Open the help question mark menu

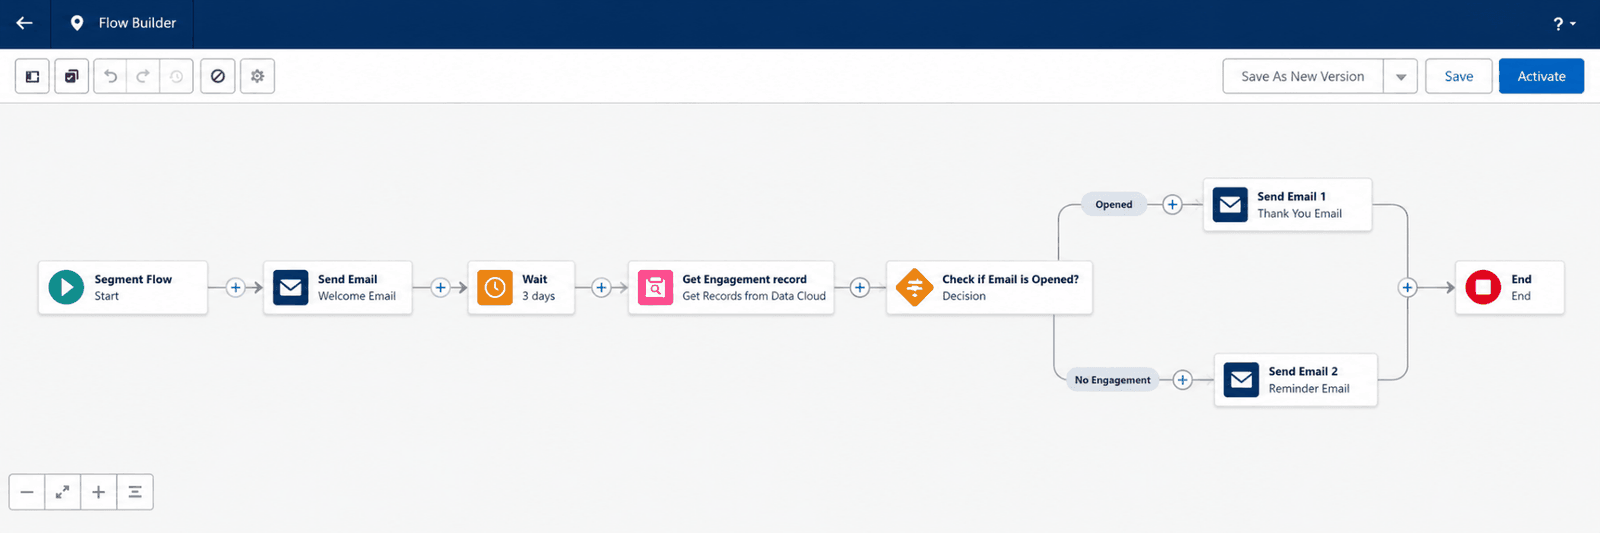pyautogui.click(x=1564, y=23)
